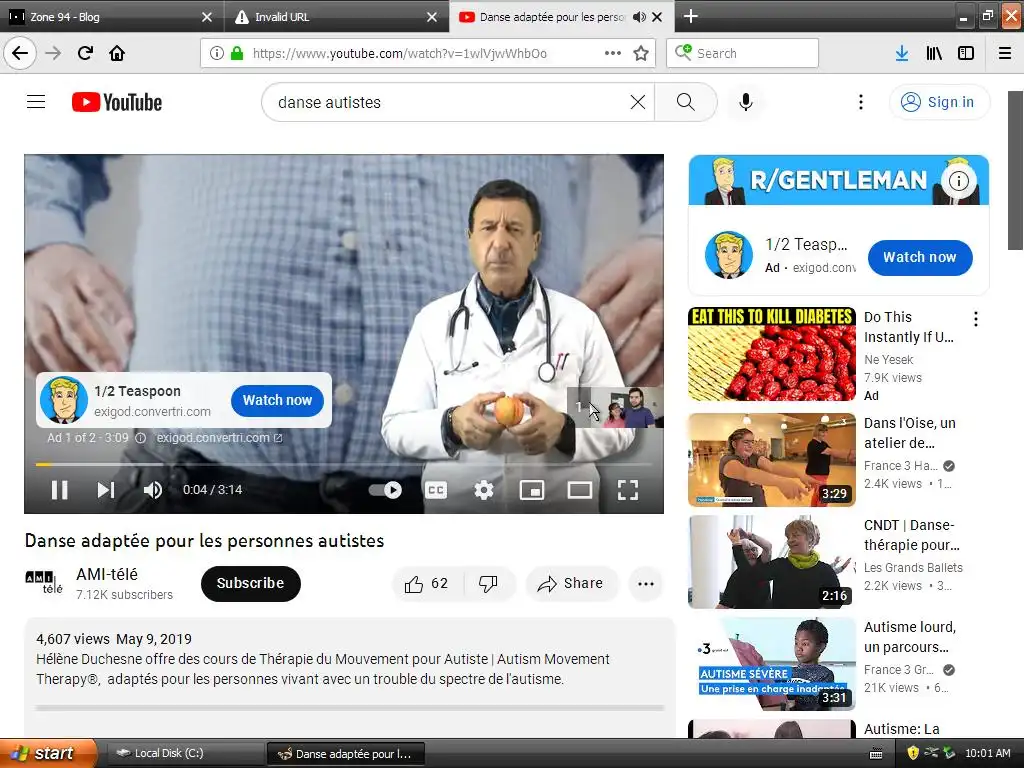Open Dans l'Oise atelier video thumbnail
1024x768 pixels.
[771, 460]
